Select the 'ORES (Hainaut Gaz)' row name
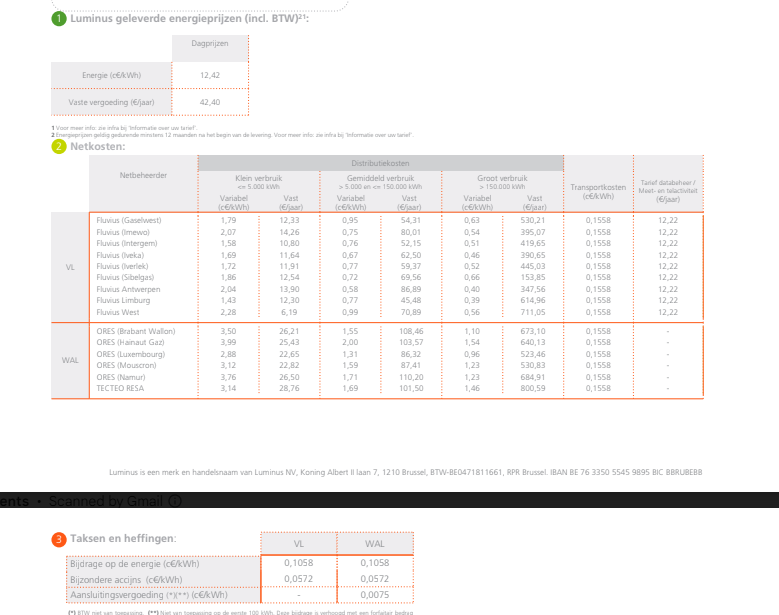779x615 pixels. (130, 342)
